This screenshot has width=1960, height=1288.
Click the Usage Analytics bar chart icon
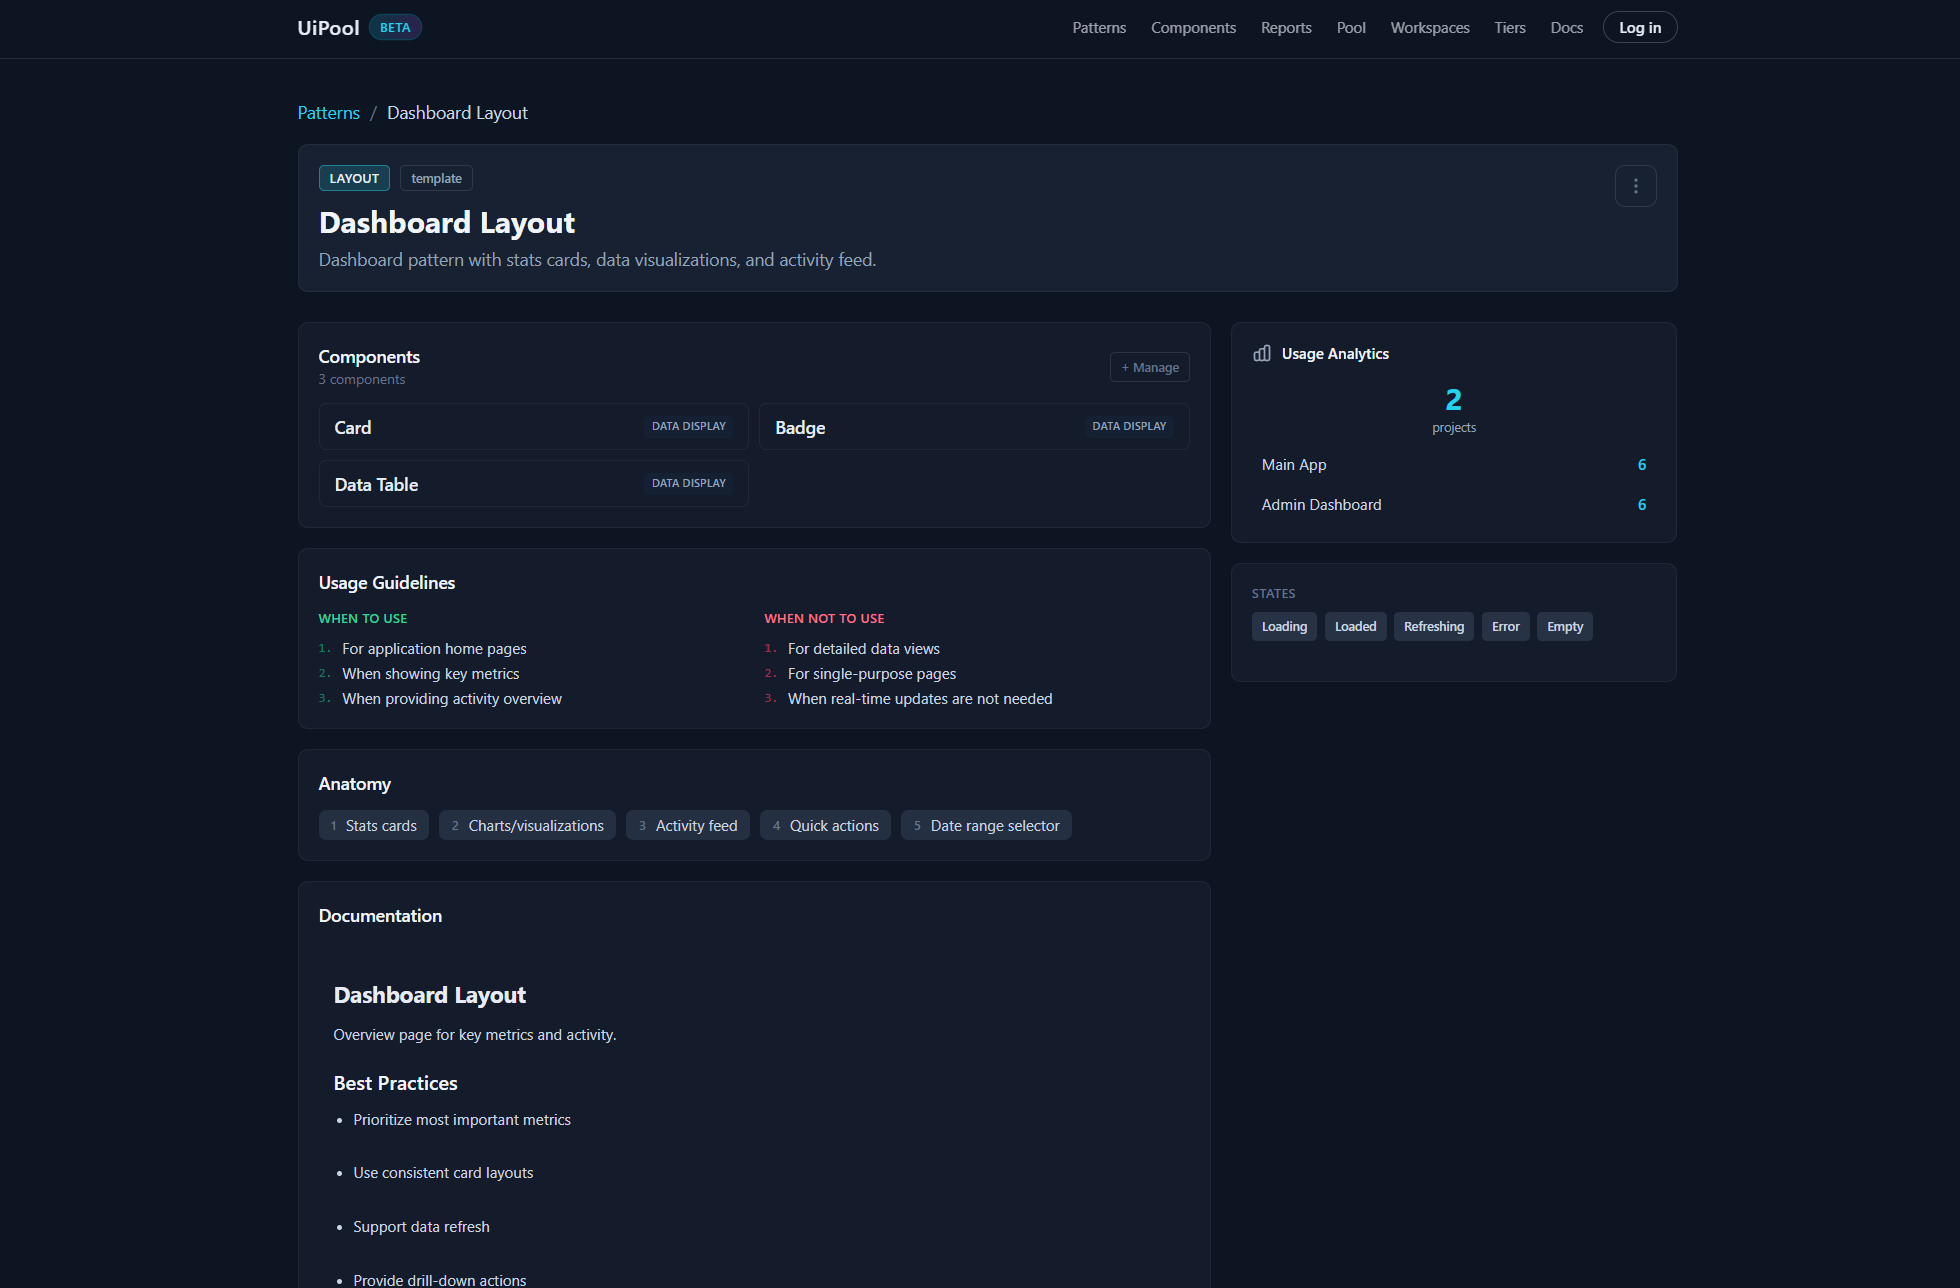point(1262,354)
